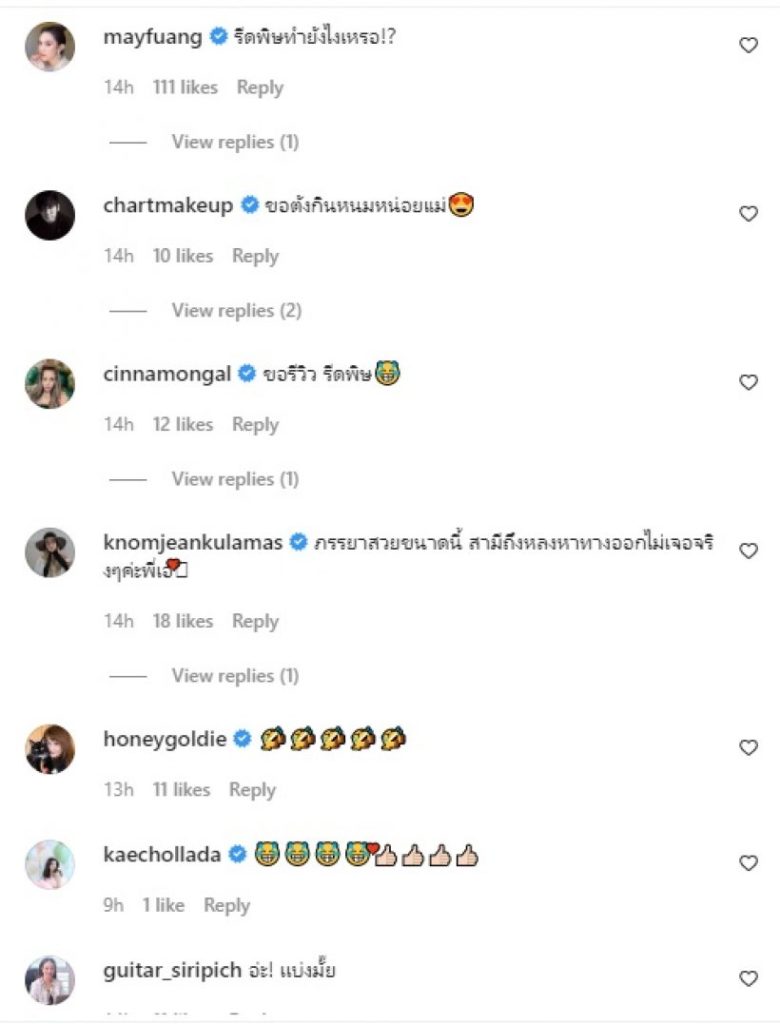780x1024 pixels.
Task: Like chartmakeup's comment with the heart
Action: point(748,214)
